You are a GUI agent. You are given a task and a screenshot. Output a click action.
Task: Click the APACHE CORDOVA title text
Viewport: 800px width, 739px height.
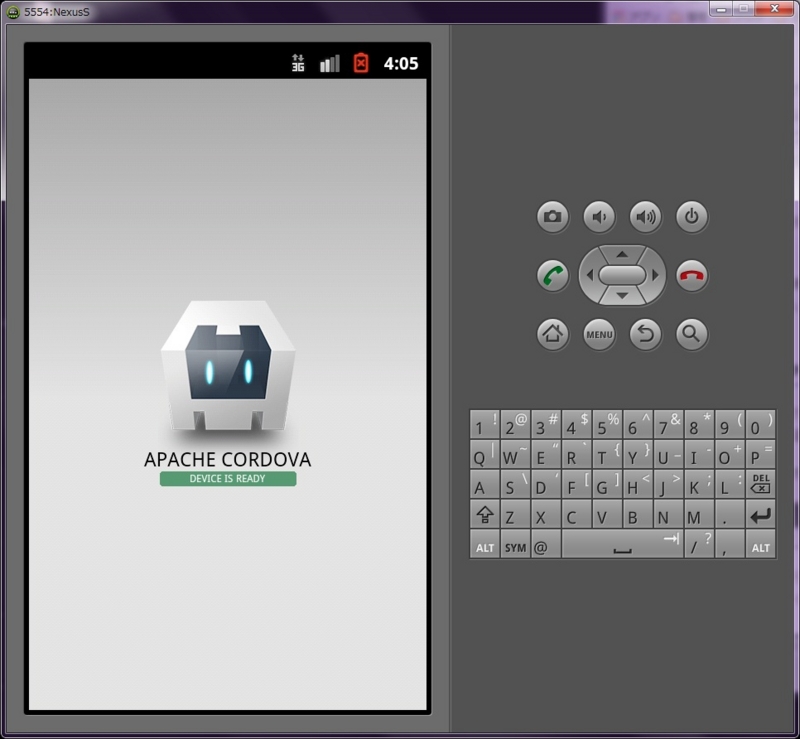[228, 459]
